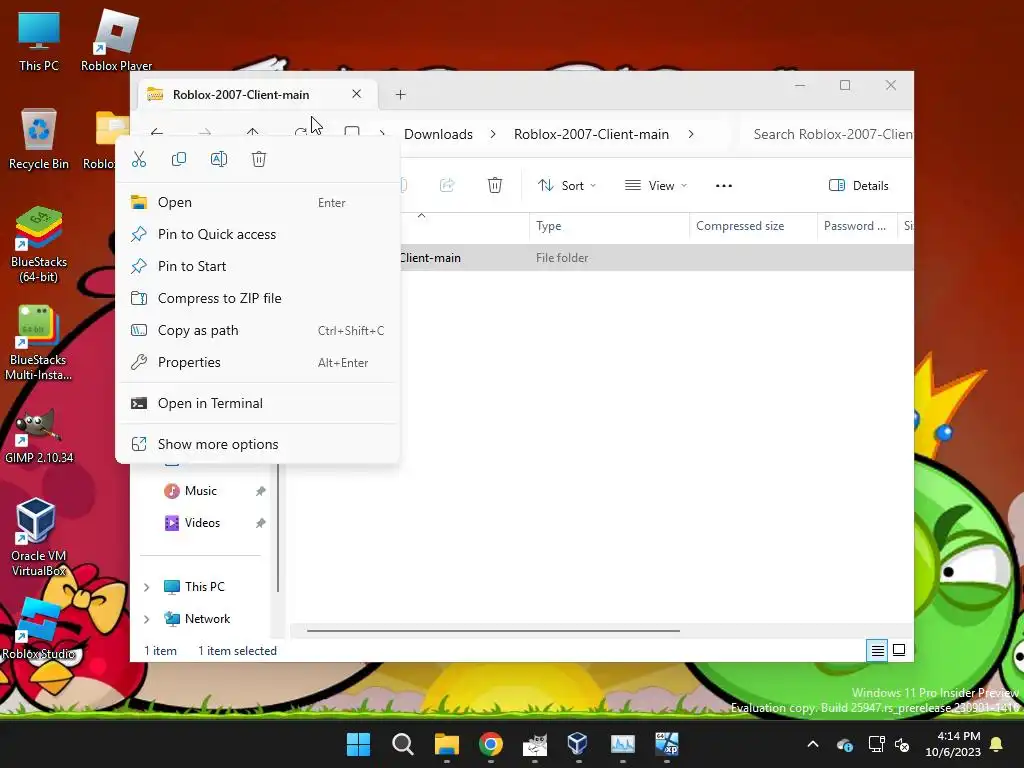Viewport: 1024px width, 768px height.
Task: Select the Roblox-2007-Client-main tab
Action: 257,94
